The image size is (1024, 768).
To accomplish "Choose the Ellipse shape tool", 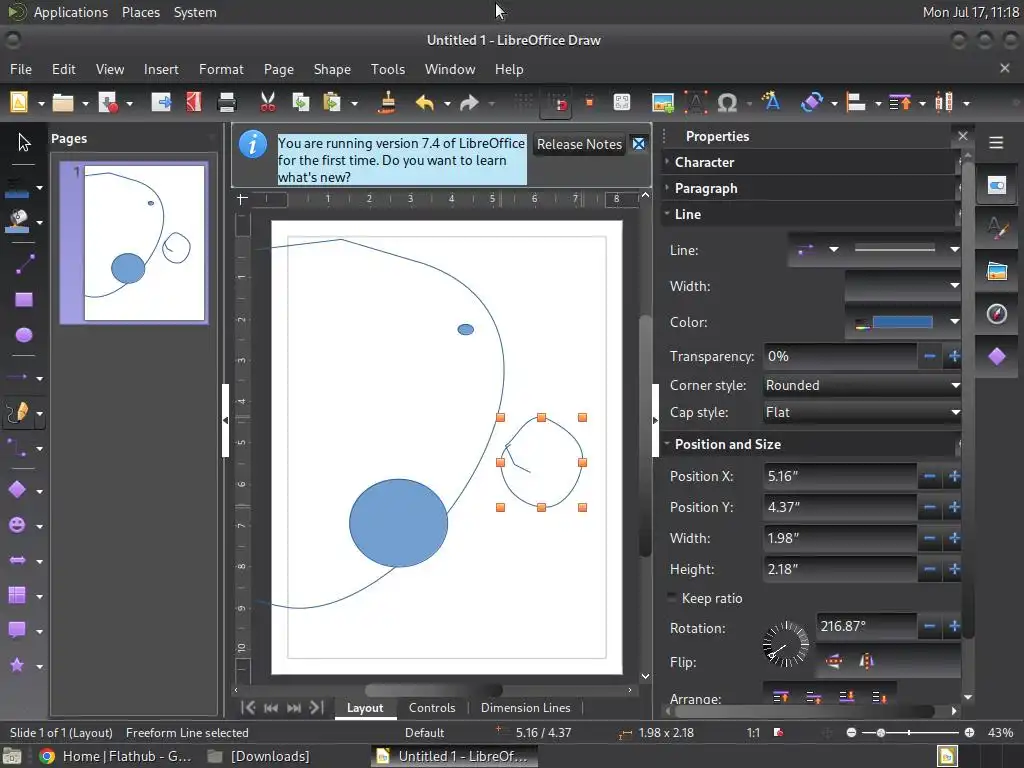I will click(24, 335).
